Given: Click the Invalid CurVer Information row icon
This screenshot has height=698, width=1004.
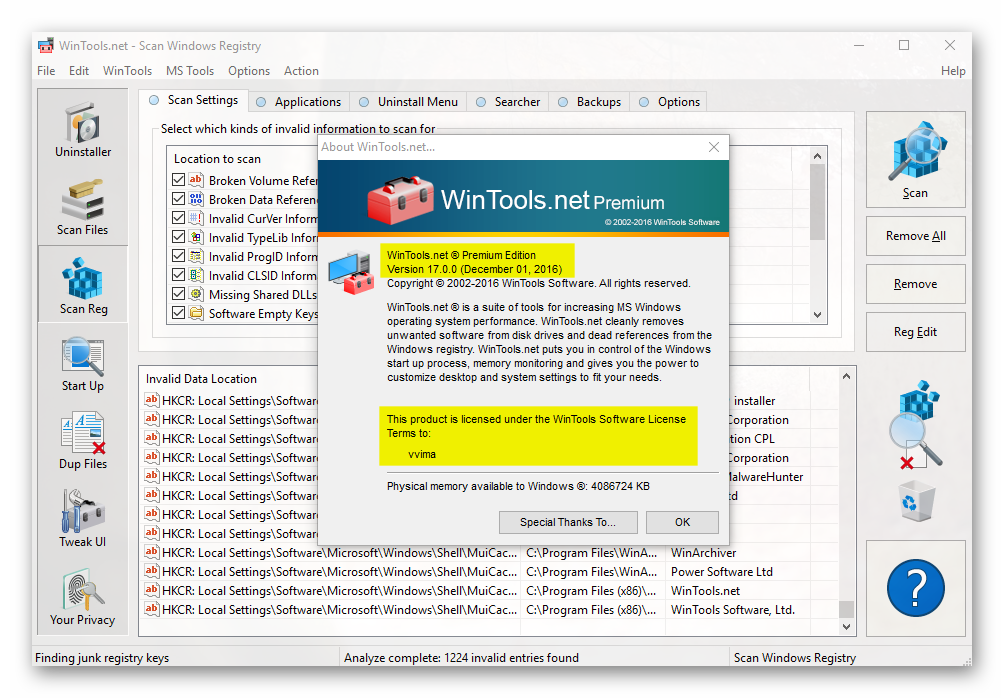Looking at the screenshot, I should tap(196, 218).
